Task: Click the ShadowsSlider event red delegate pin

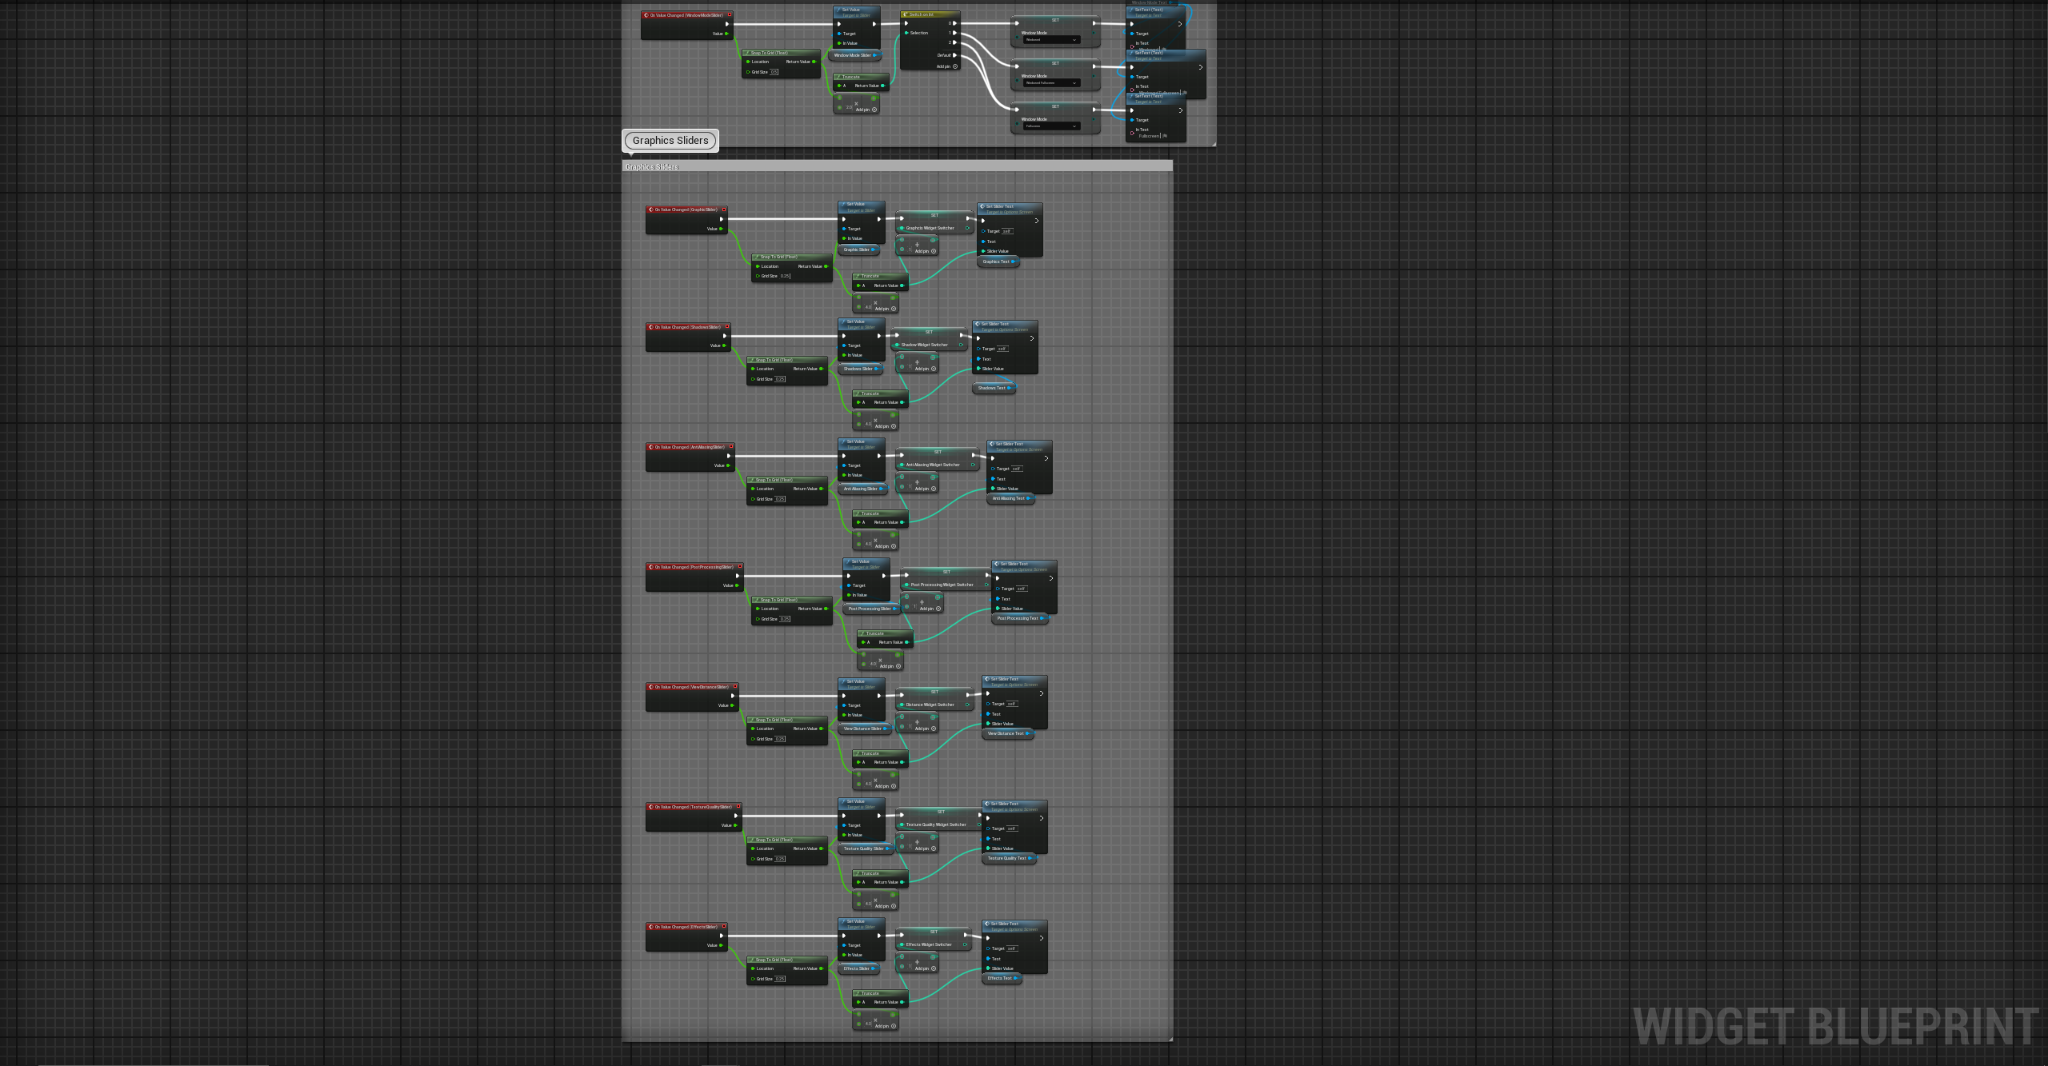Action: [727, 327]
